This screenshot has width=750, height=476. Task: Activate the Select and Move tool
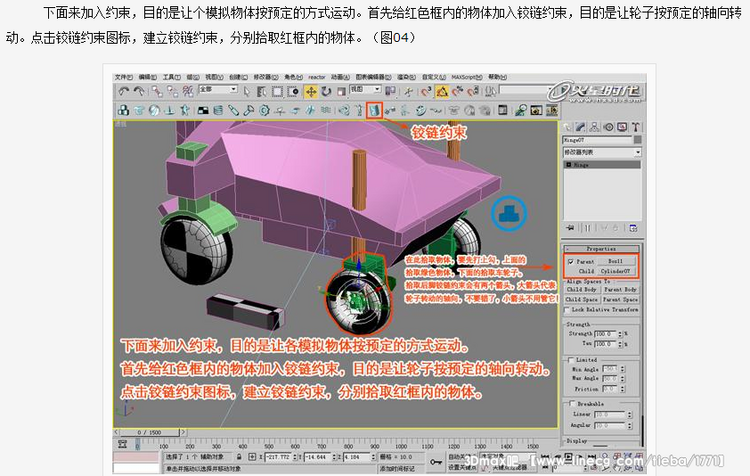click(311, 91)
